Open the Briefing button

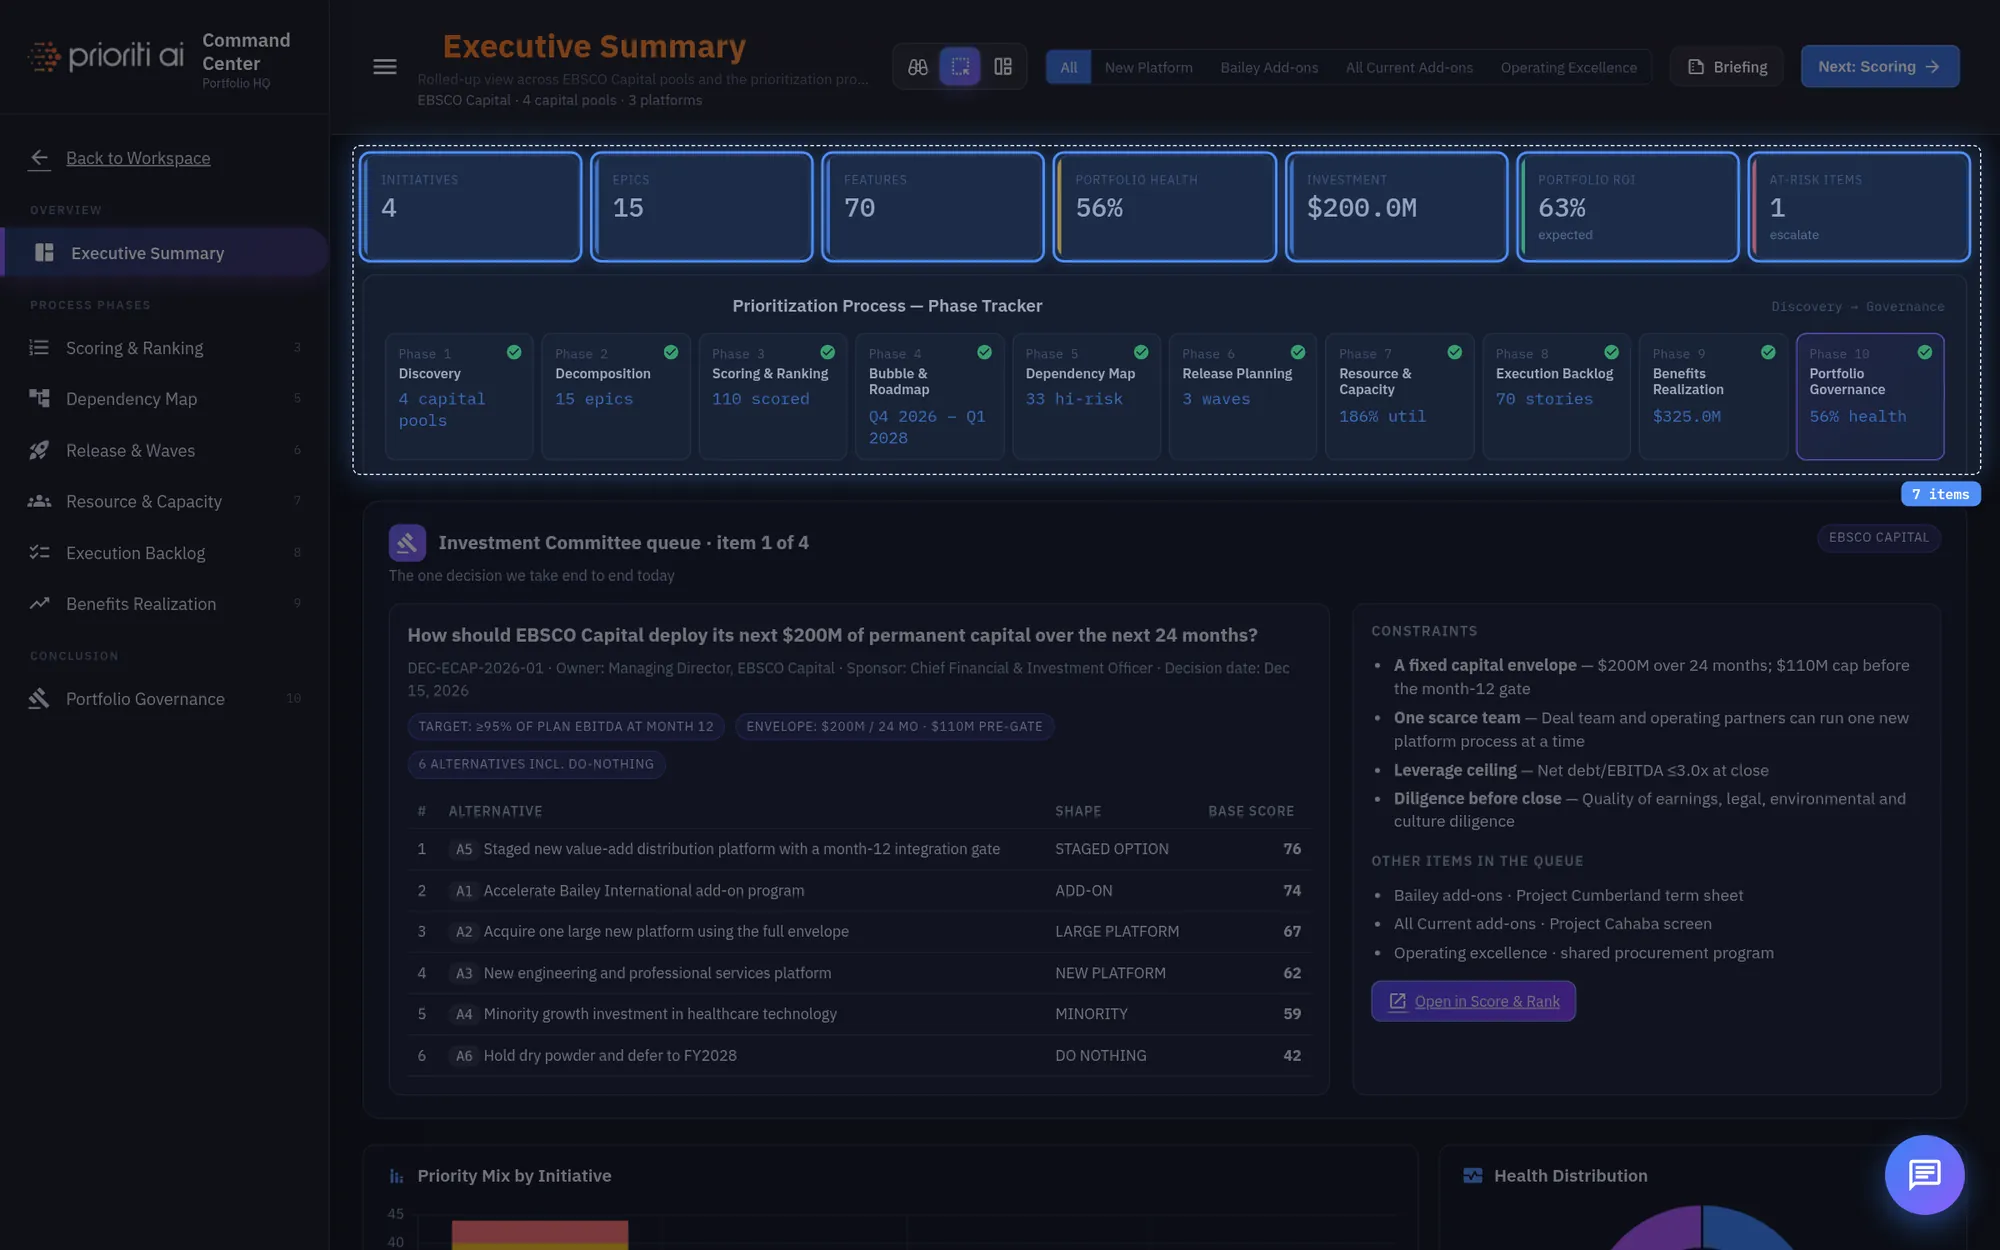tap(1727, 67)
